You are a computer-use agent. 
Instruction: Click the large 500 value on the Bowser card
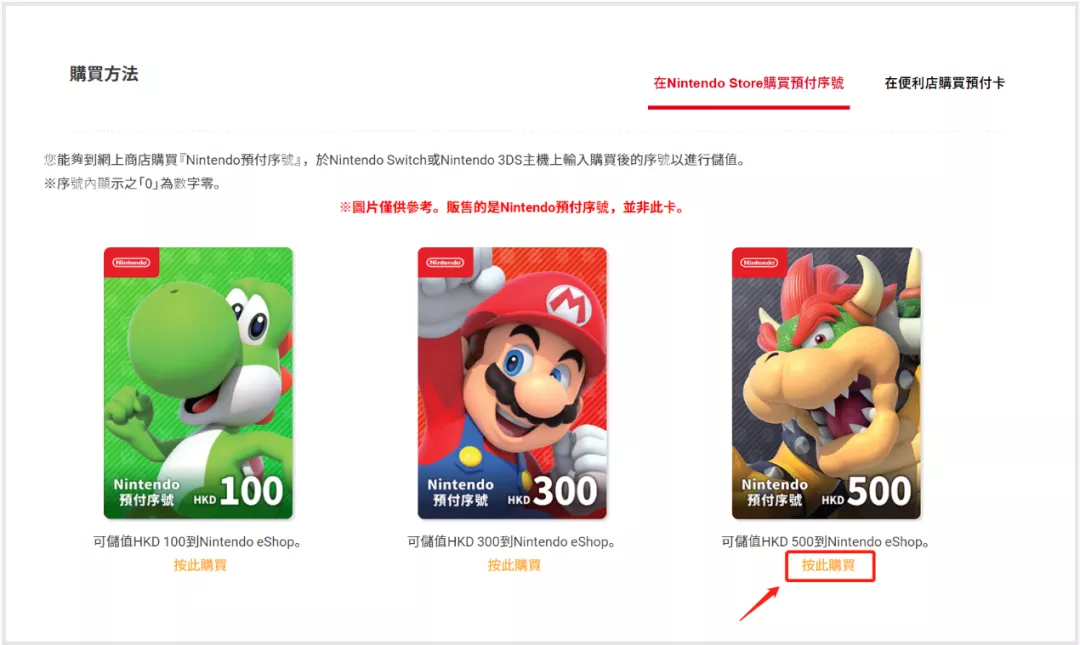tap(879, 491)
